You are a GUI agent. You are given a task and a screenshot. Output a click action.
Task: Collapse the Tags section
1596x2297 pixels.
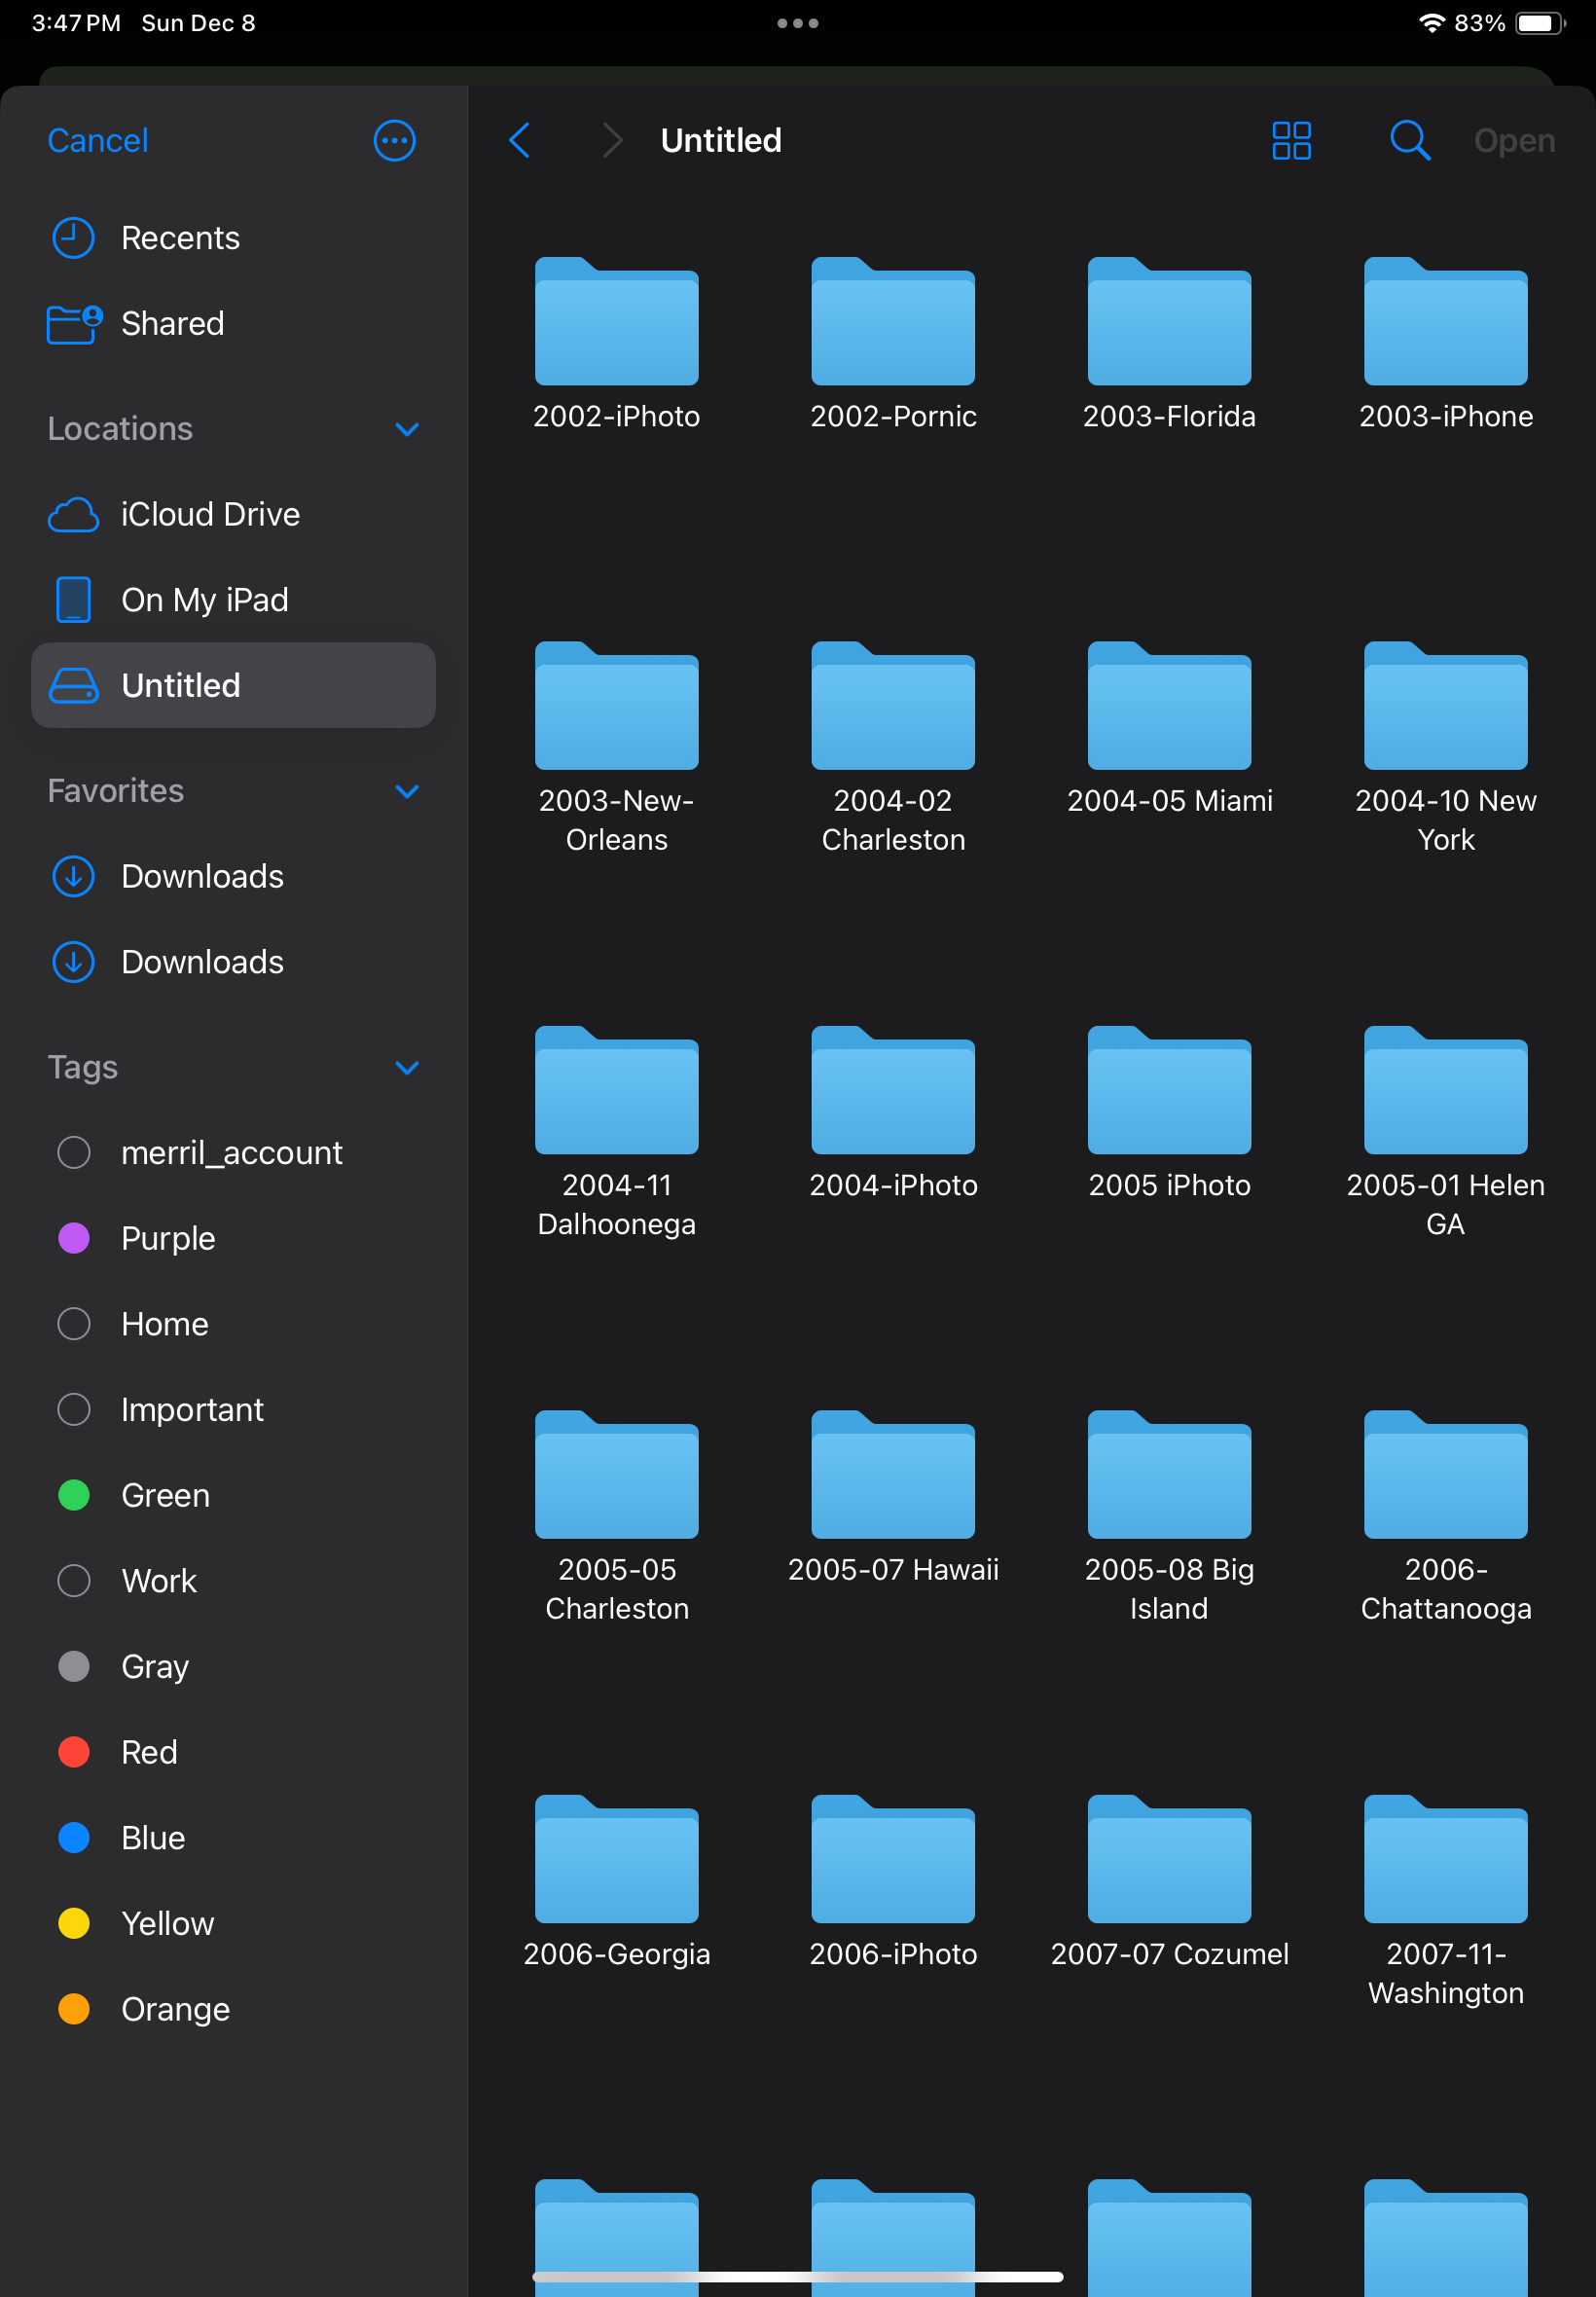point(406,1067)
